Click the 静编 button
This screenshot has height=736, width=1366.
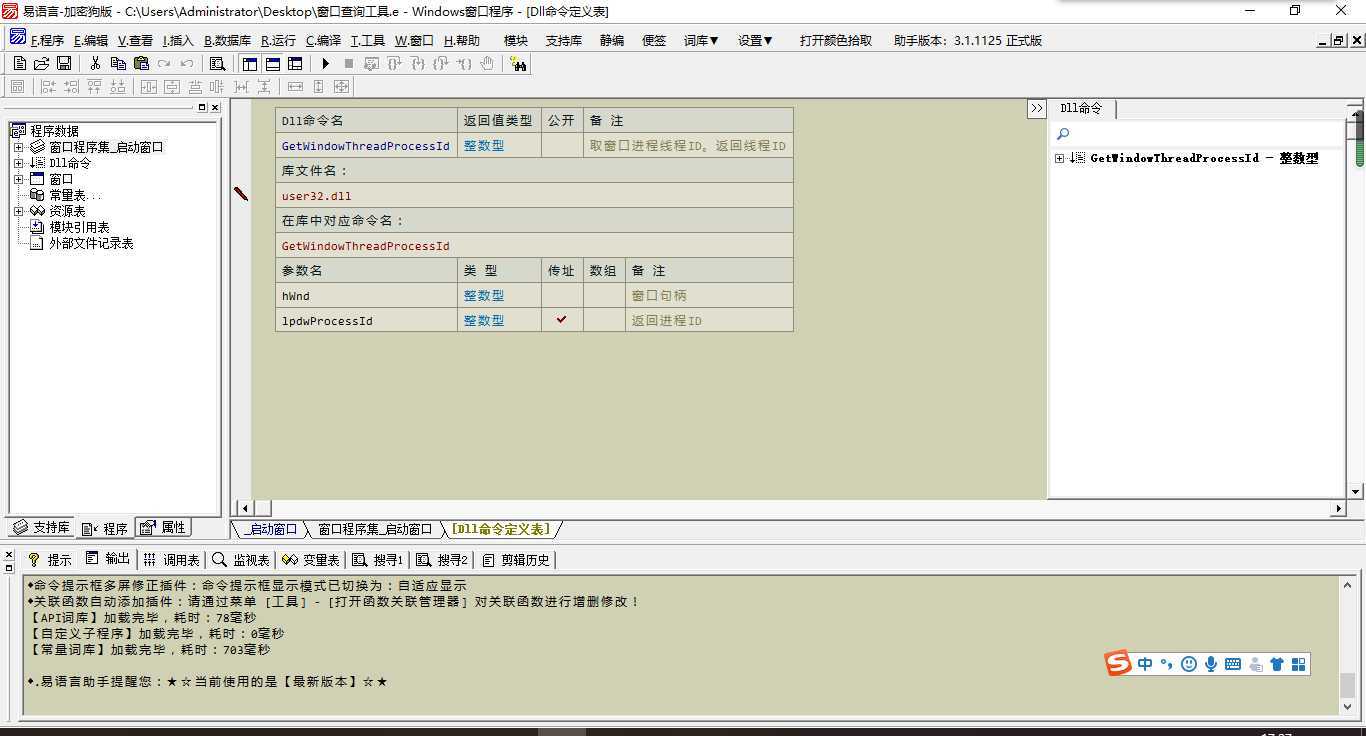pyautogui.click(x=612, y=40)
